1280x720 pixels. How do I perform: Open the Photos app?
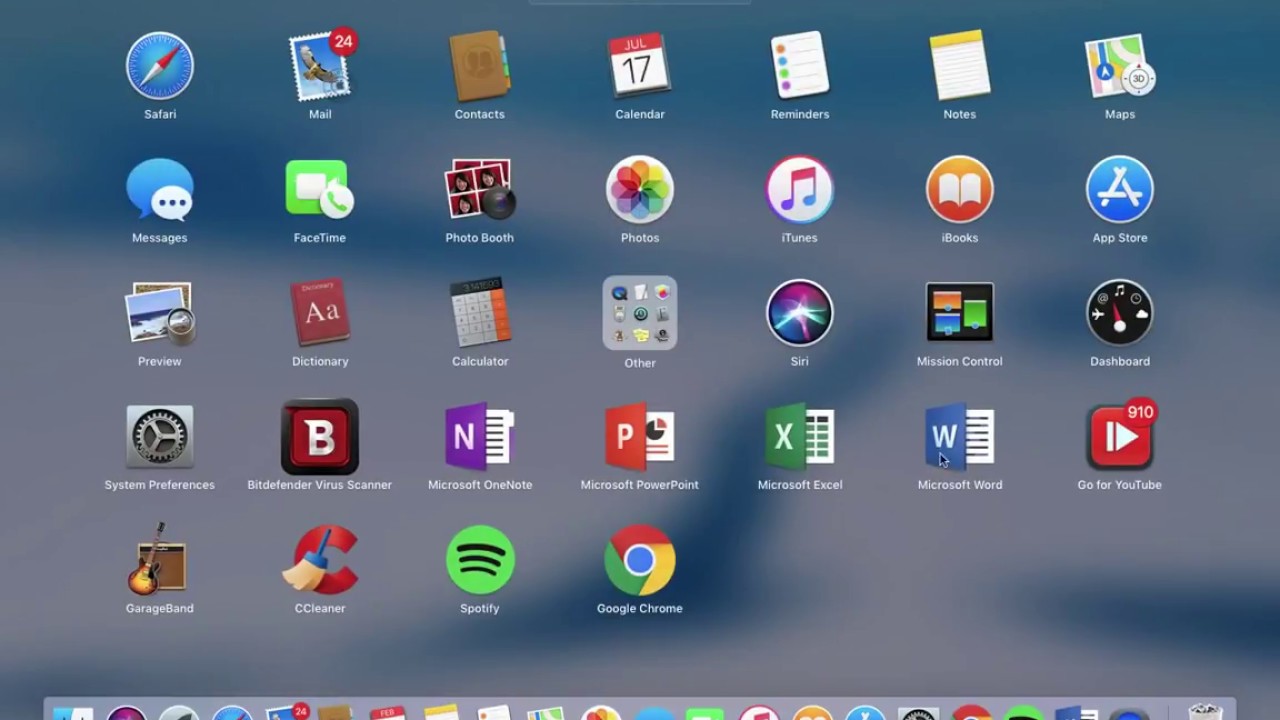640,190
